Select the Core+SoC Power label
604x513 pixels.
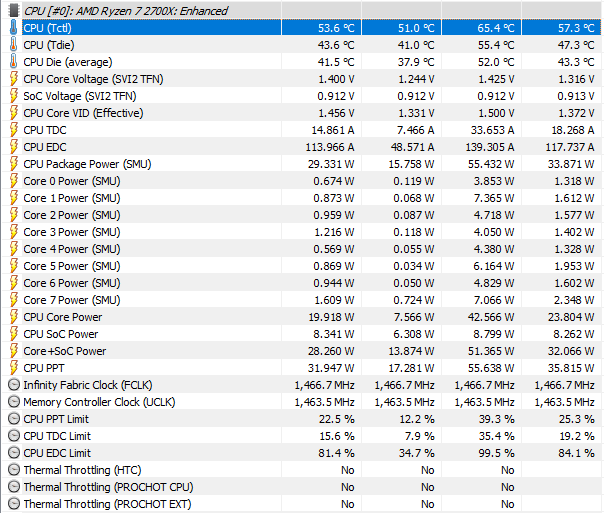(65, 351)
